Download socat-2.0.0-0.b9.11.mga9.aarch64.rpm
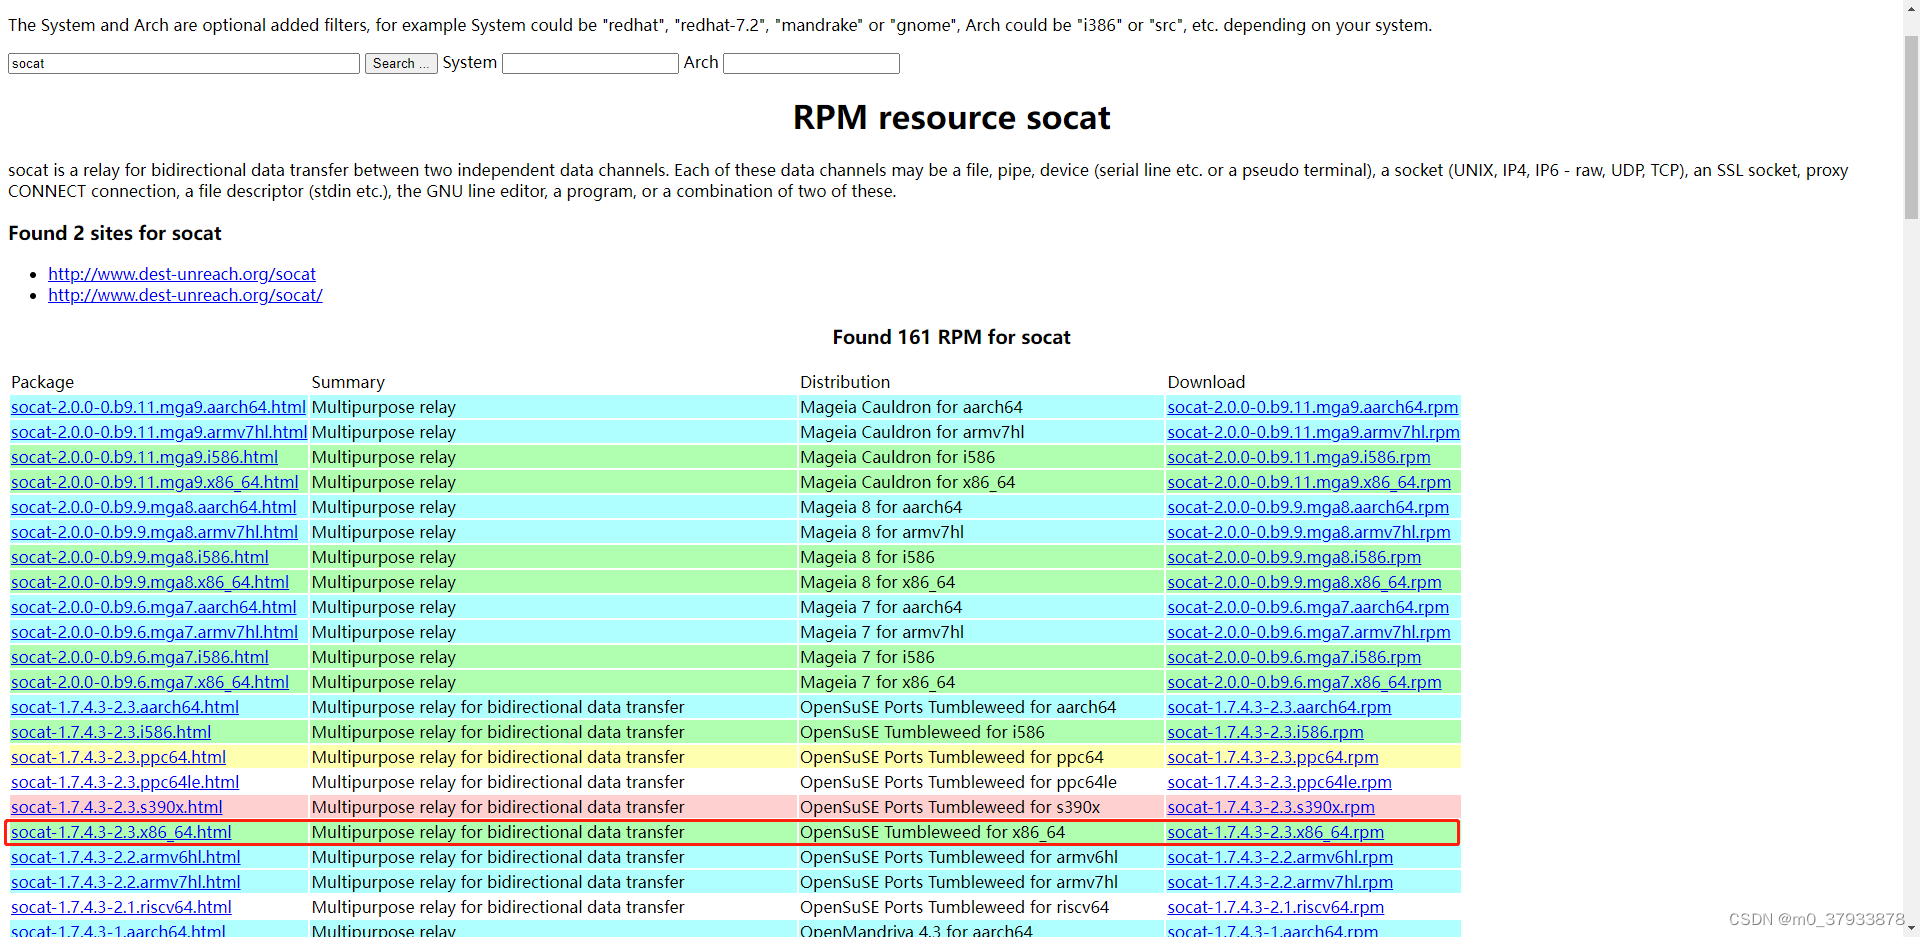Viewport: 1920px width, 937px height. 1312,407
